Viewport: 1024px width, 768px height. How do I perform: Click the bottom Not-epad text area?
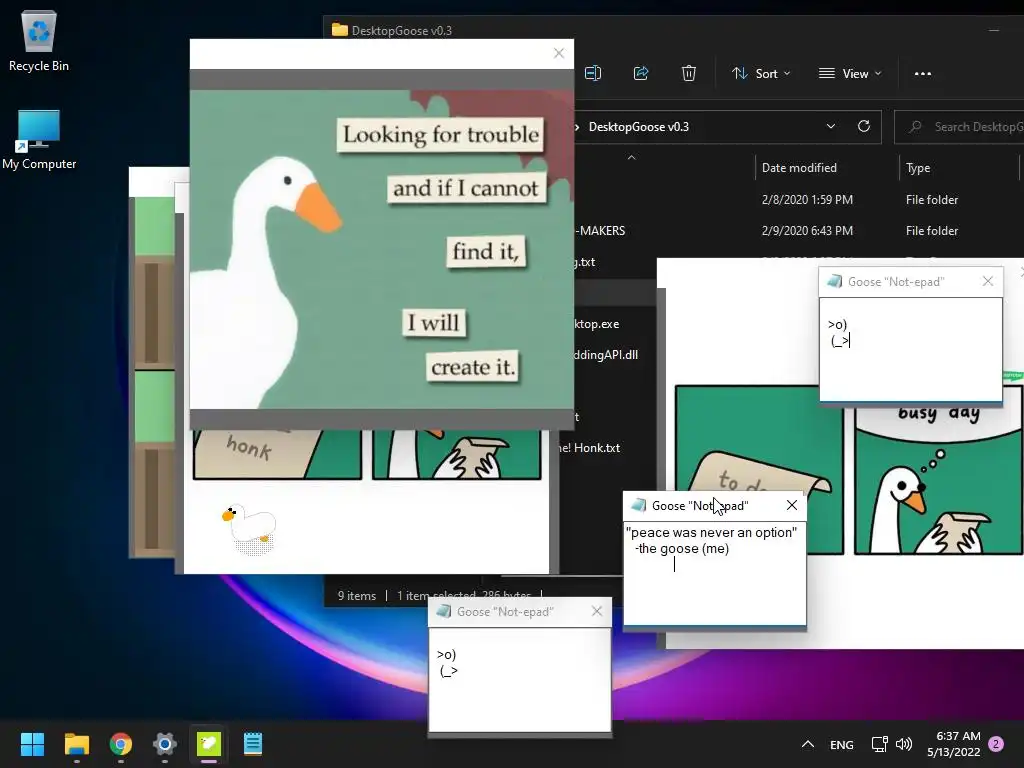pos(520,680)
